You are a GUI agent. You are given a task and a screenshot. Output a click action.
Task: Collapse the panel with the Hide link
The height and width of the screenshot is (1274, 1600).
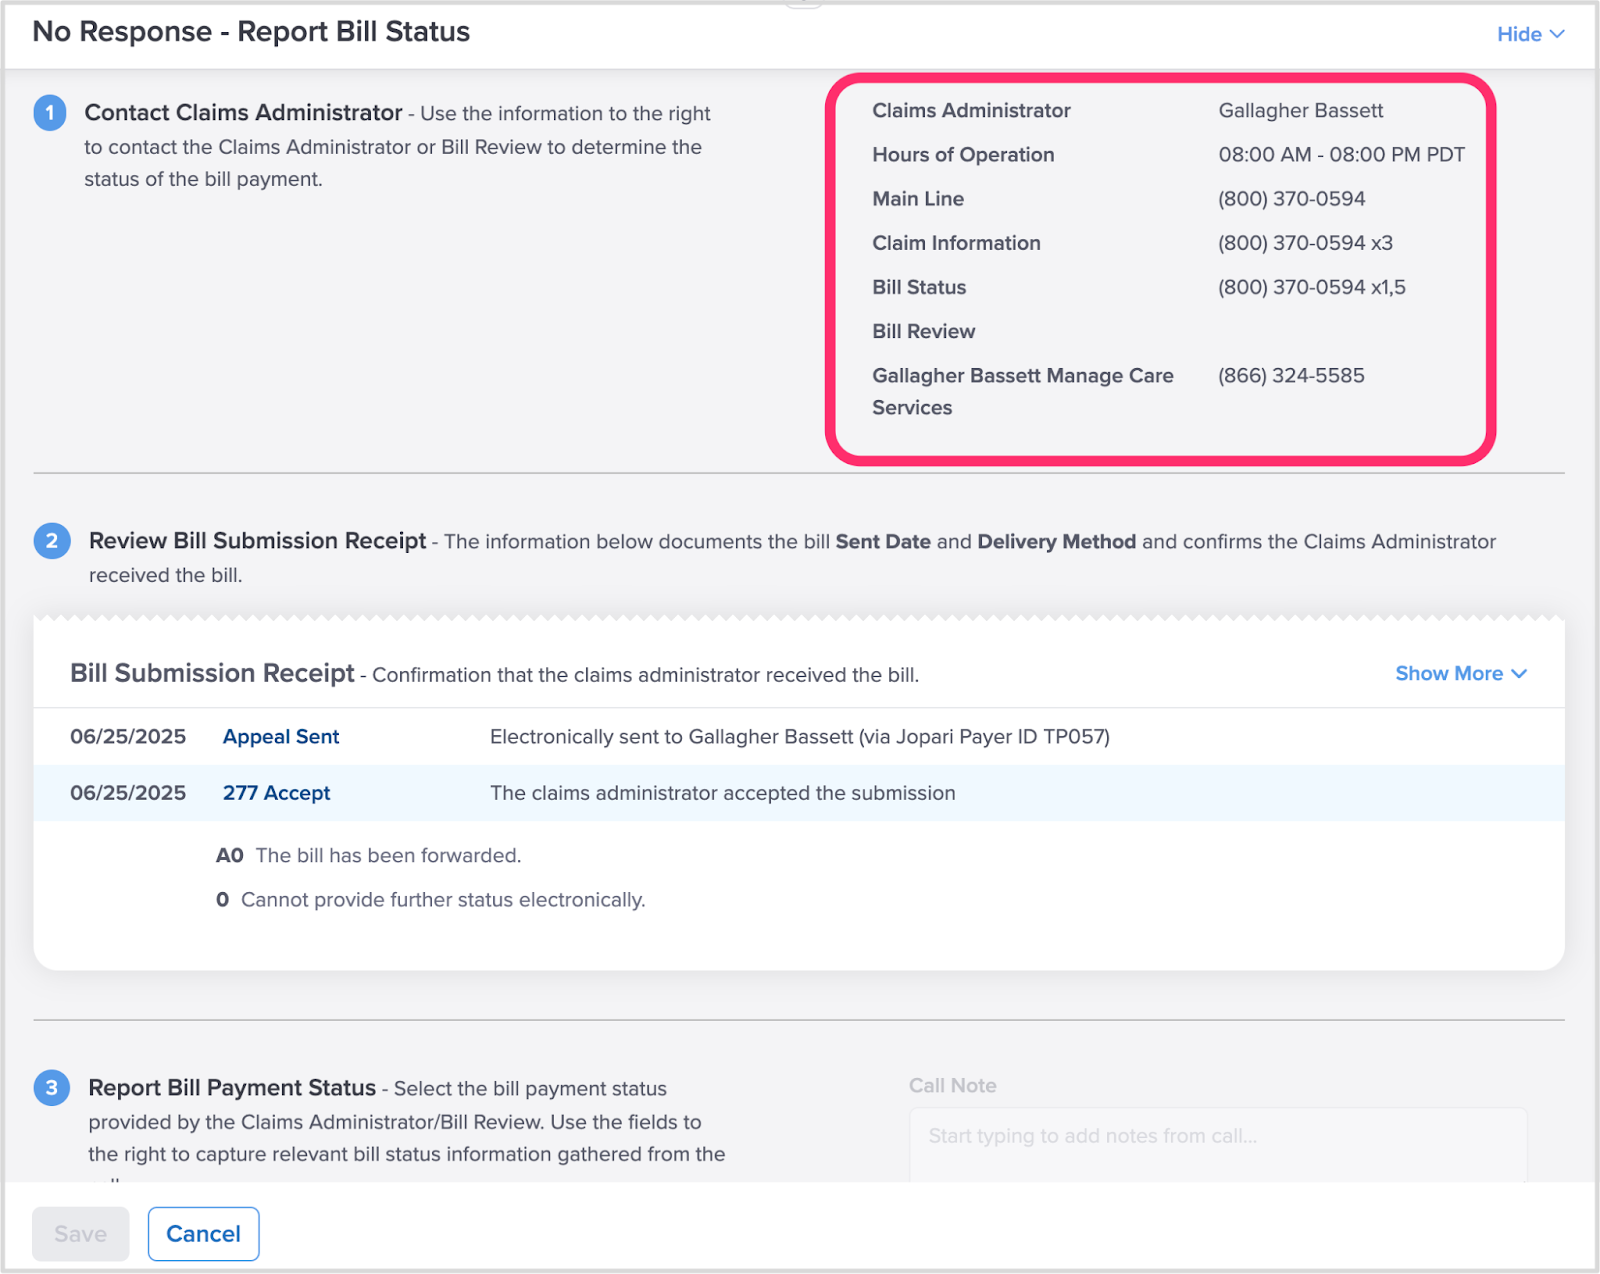tap(1530, 34)
